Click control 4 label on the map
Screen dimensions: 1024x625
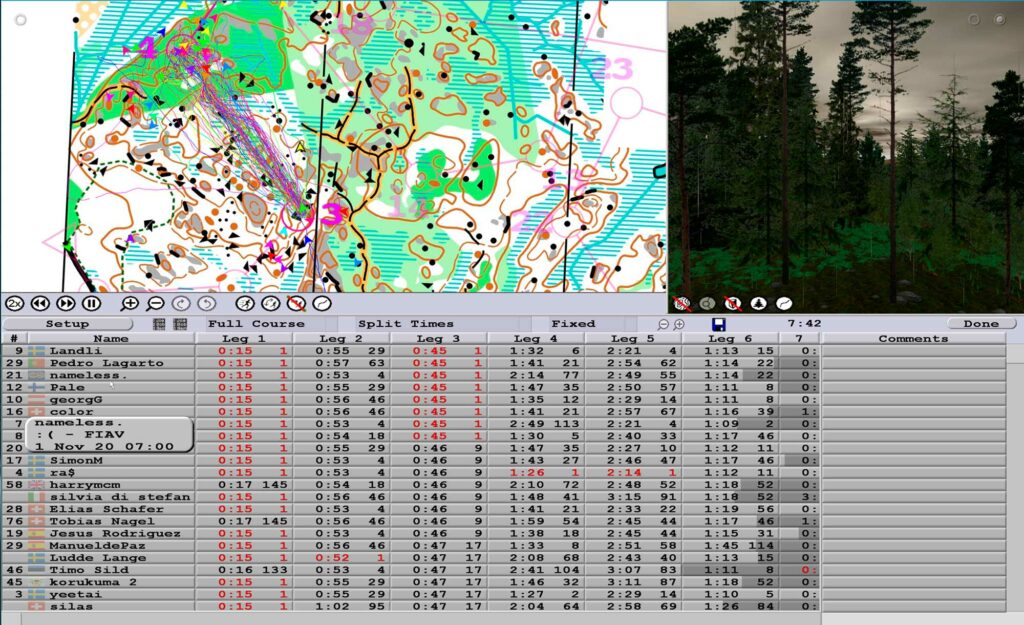pos(148,48)
